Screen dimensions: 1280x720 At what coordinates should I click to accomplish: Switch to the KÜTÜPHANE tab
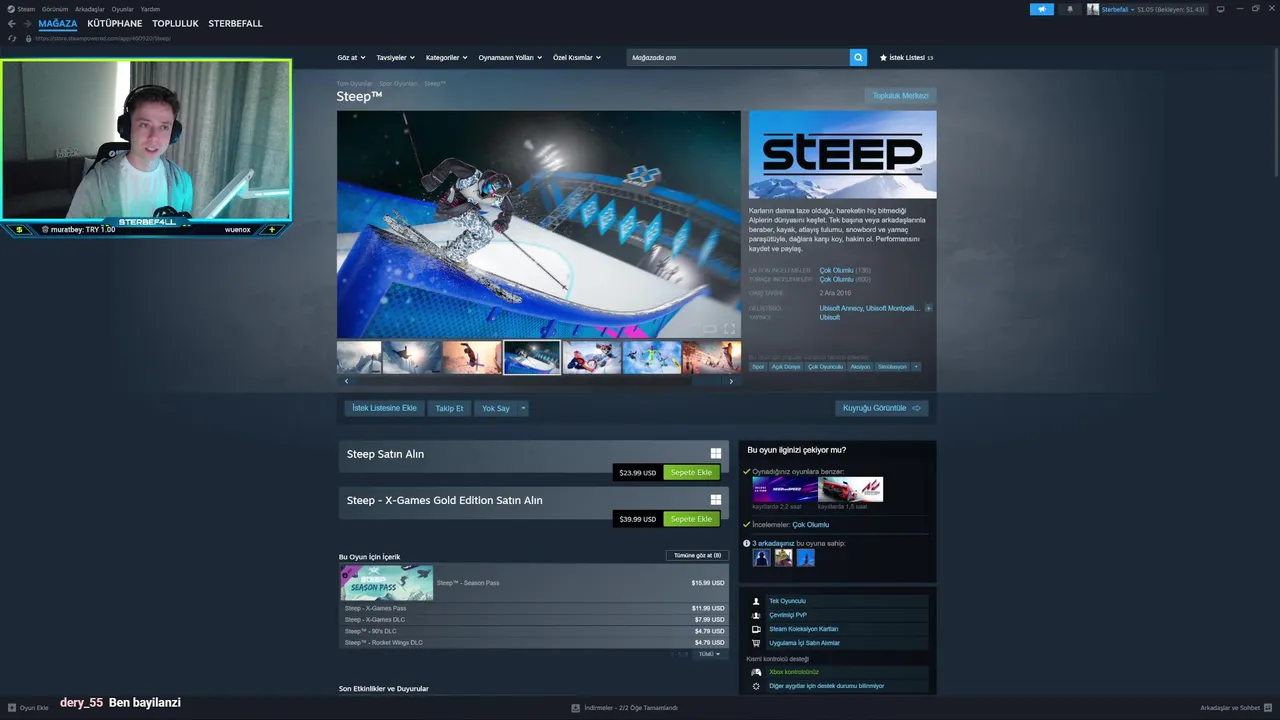click(x=115, y=23)
